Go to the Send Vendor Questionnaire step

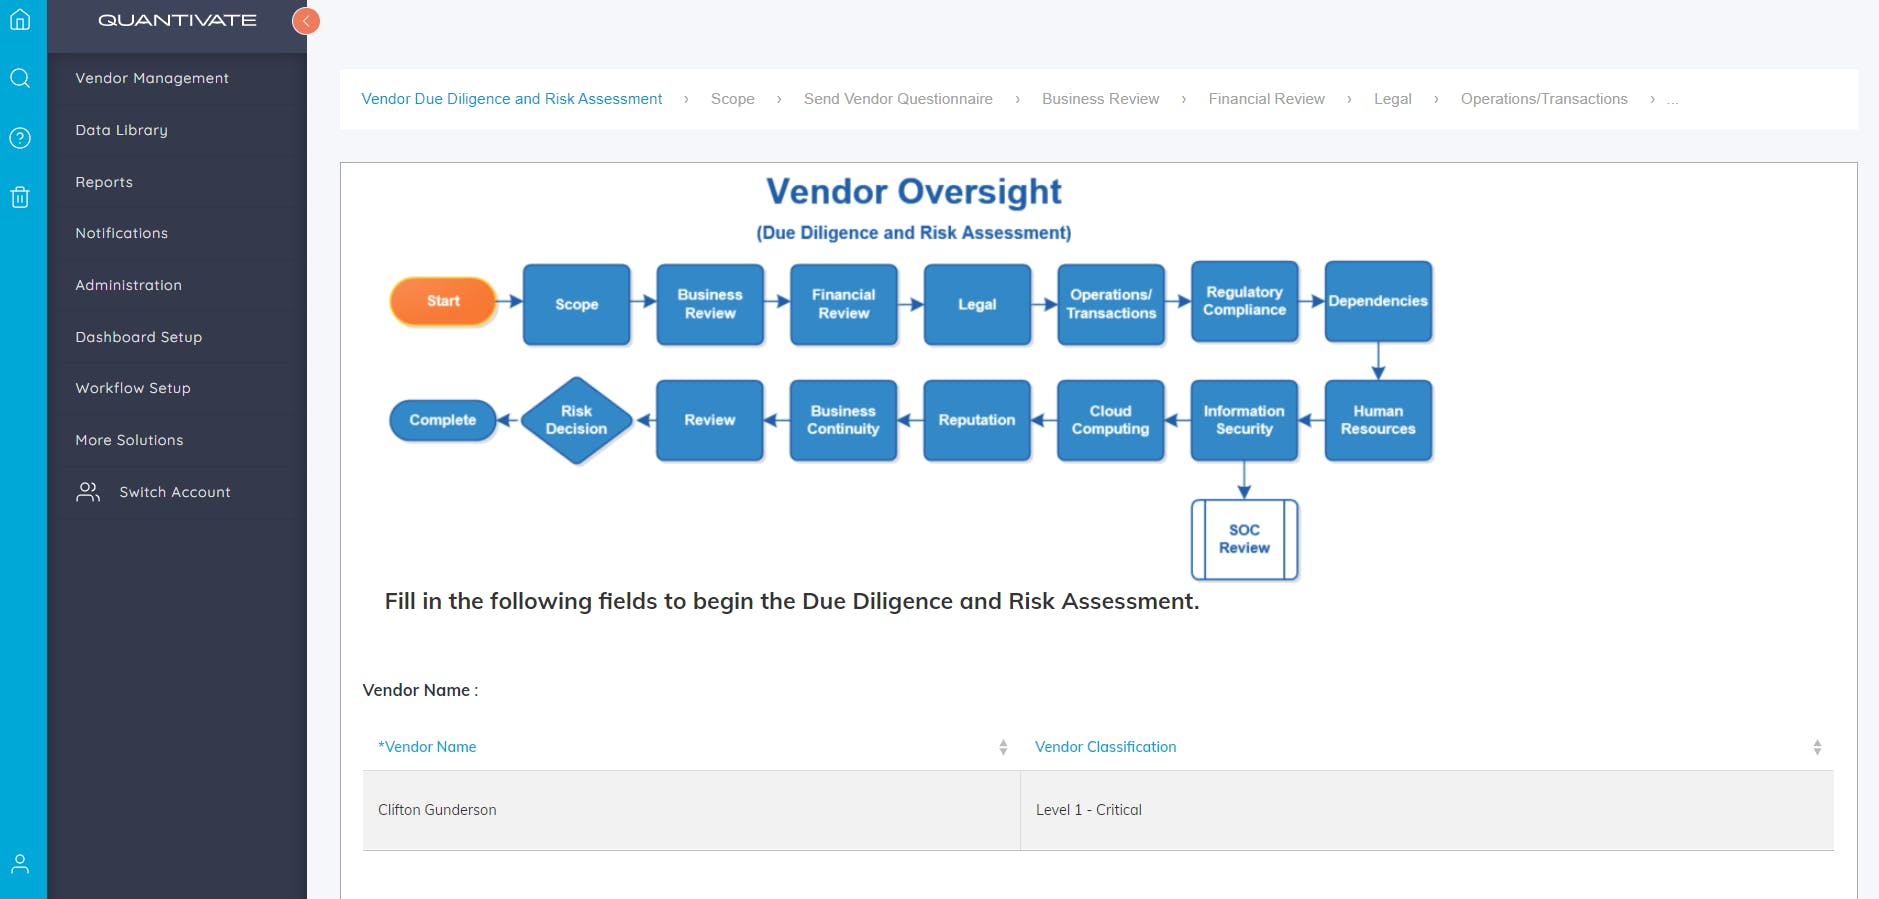[x=898, y=99]
